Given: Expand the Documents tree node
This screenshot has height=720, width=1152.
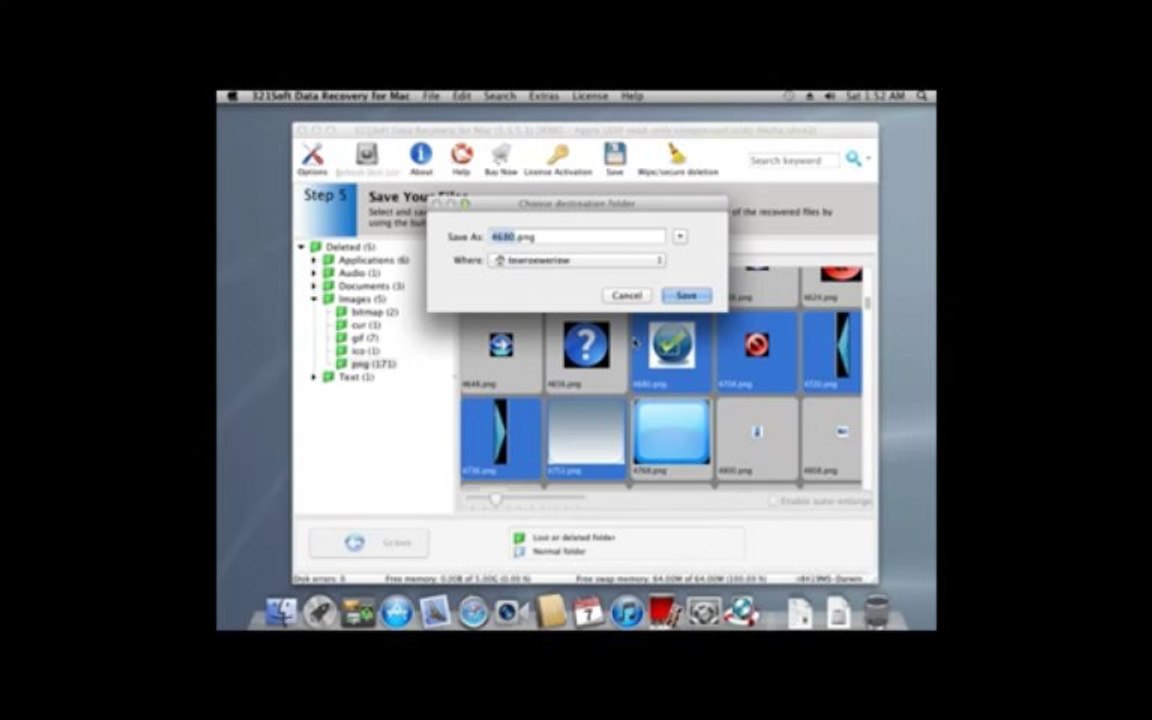Looking at the screenshot, I should pyautogui.click(x=314, y=286).
